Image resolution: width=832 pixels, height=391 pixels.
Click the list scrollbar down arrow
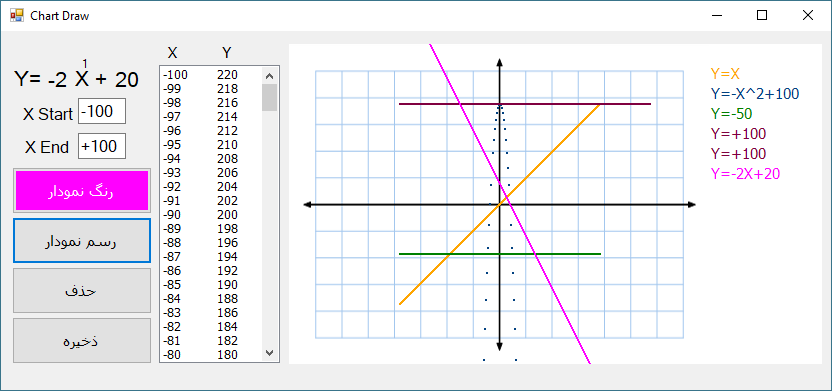[270, 353]
